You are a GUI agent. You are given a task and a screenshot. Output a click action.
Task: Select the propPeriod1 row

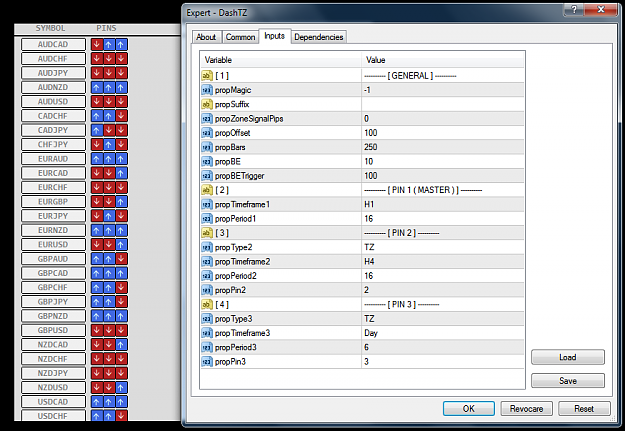pyautogui.click(x=362, y=219)
